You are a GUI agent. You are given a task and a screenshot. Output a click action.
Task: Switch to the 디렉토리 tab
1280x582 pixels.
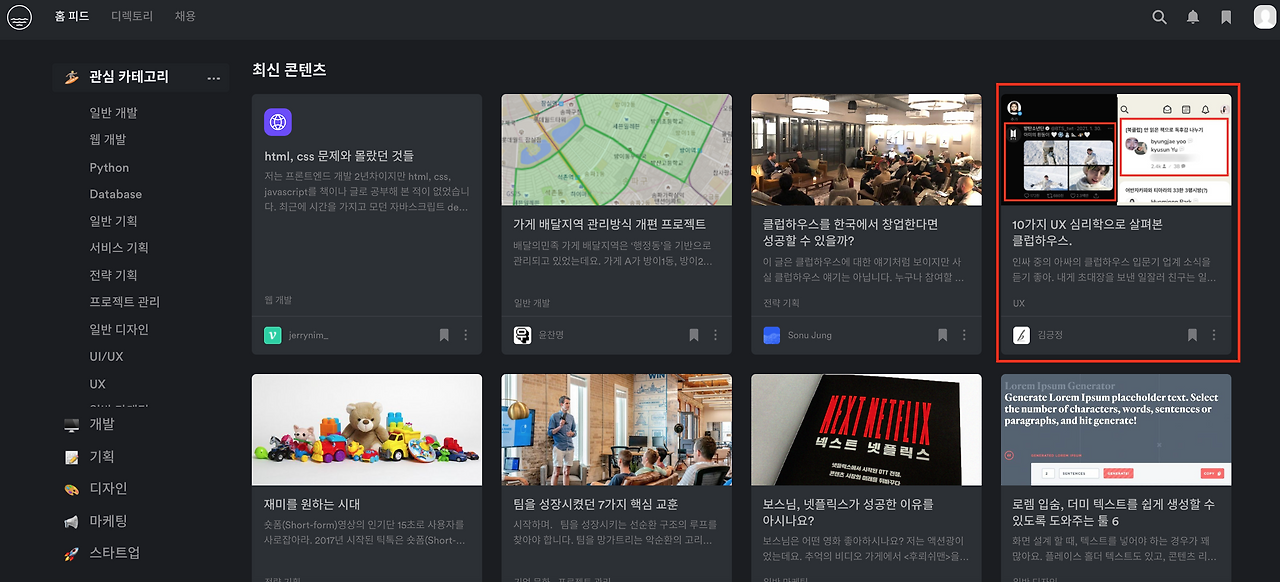132,17
